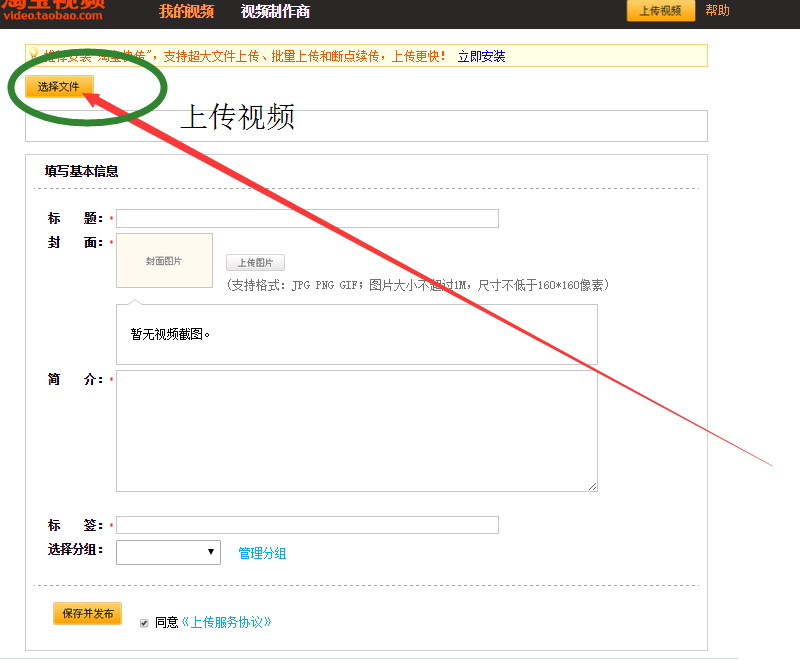Click the description box resize handle

[x=592, y=486]
